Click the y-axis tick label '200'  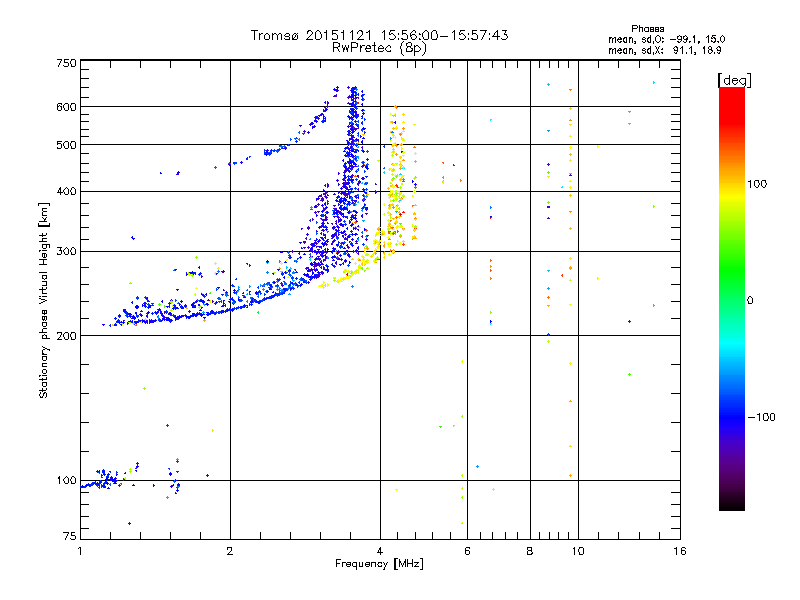pos(66,336)
